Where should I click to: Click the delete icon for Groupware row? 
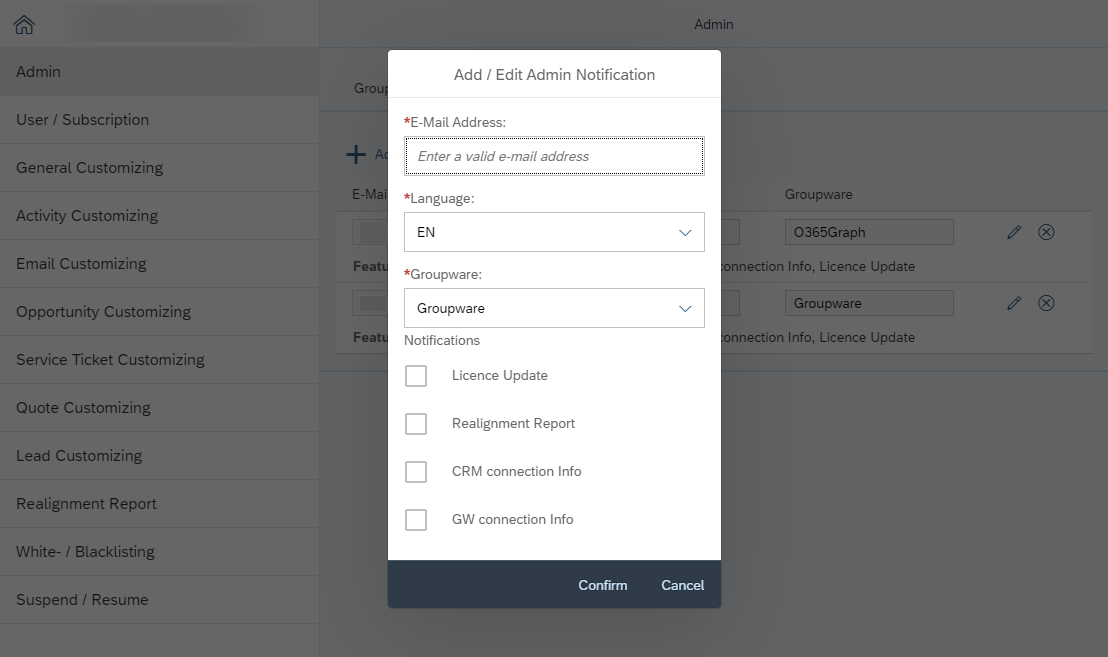click(x=1046, y=303)
